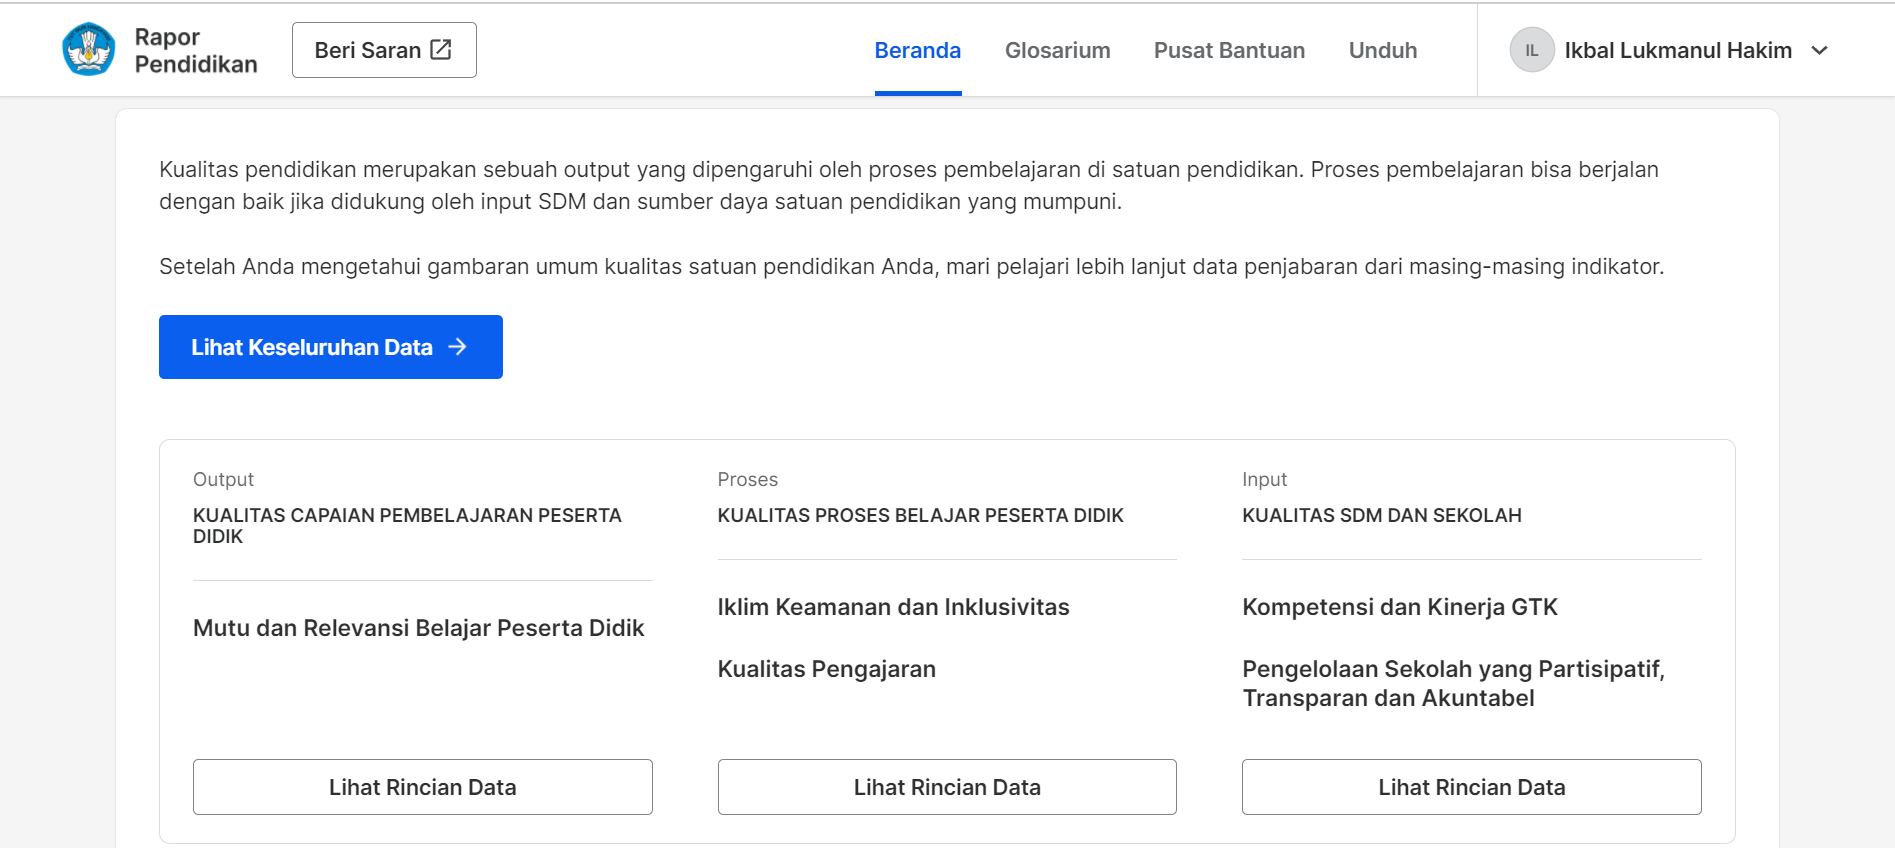The image size is (1895, 848).
Task: Click the Rapor Pendidikan logo emblem
Action: pos(89,49)
